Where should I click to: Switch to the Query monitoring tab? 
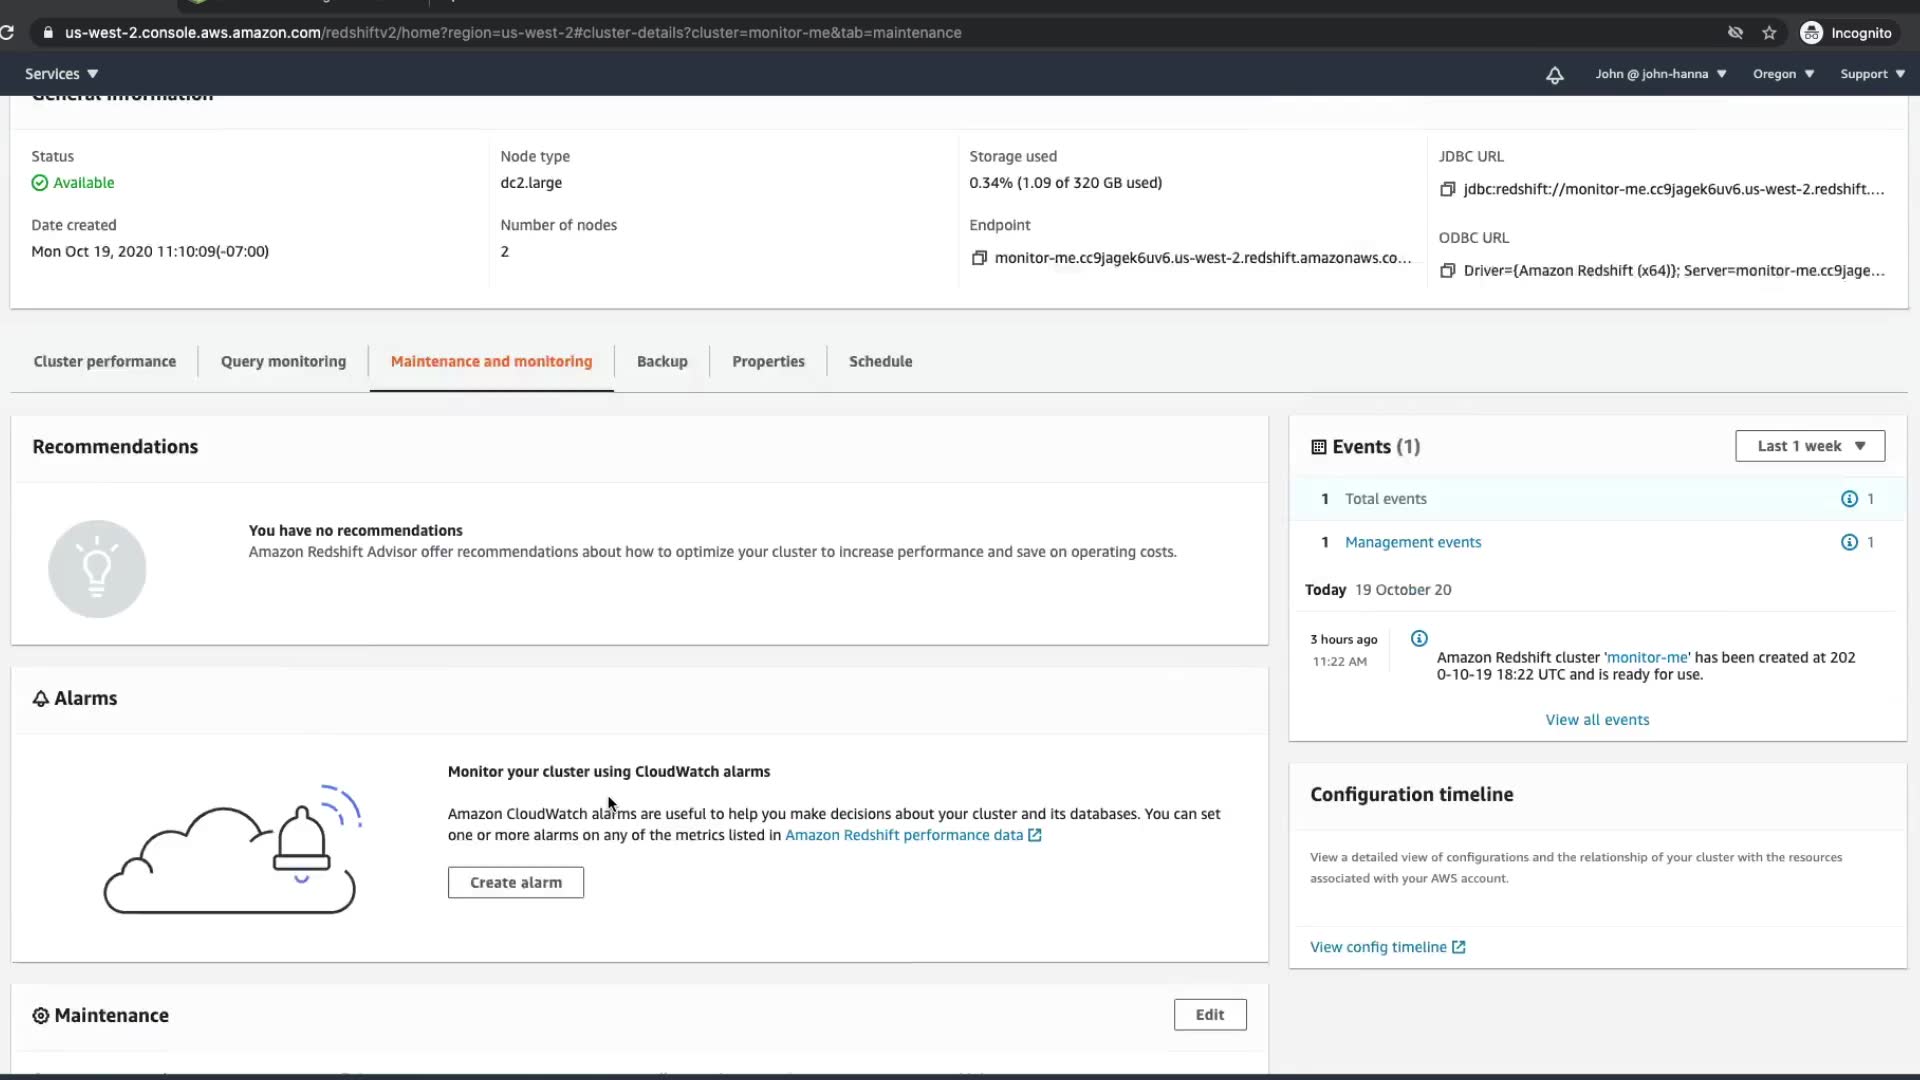click(x=283, y=361)
